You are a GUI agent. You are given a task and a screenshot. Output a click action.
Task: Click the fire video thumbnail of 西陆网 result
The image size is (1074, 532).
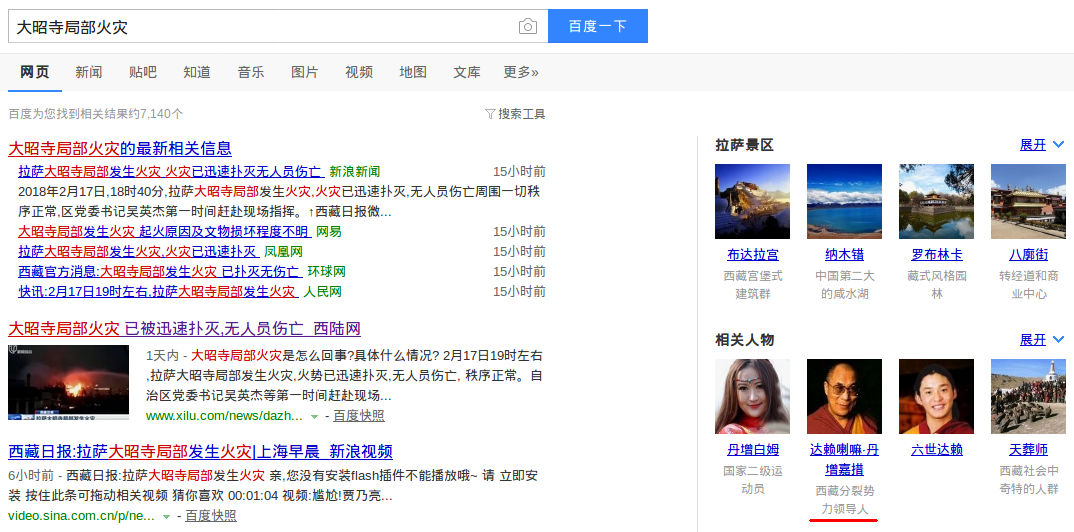[68, 382]
